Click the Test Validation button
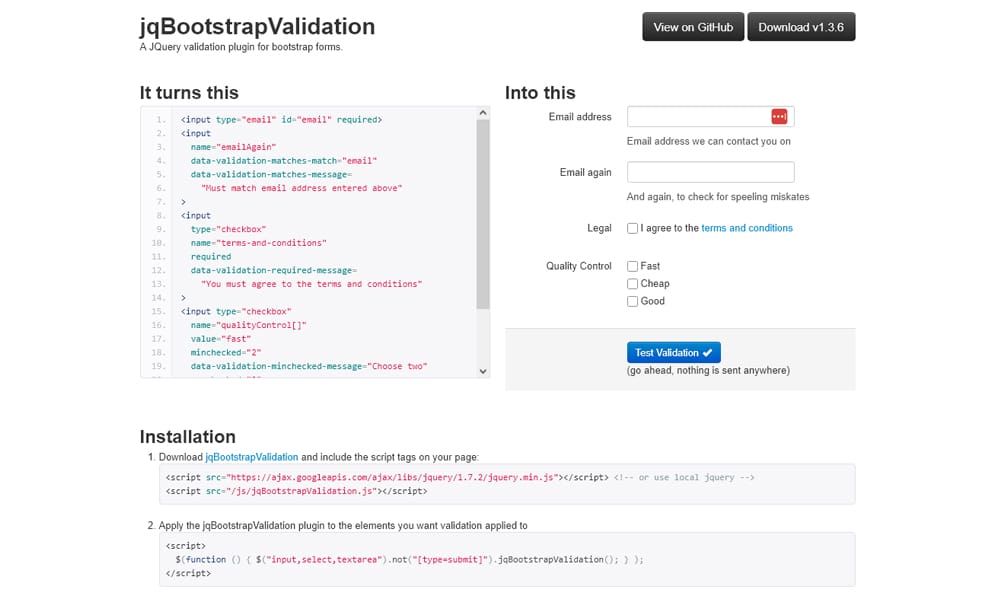The image size is (1000, 600). [673, 353]
